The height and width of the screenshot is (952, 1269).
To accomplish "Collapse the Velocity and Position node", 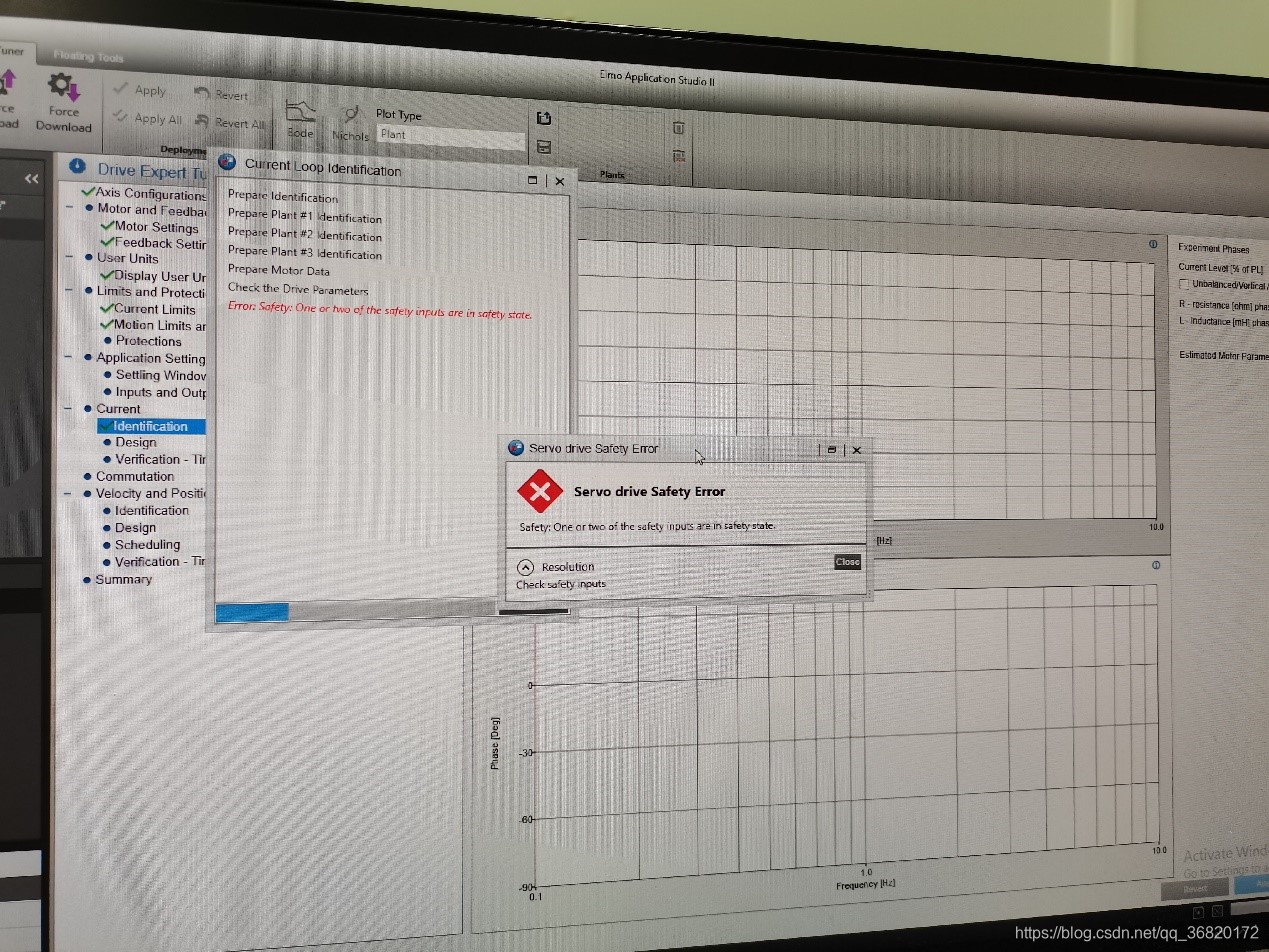I will click(70, 493).
